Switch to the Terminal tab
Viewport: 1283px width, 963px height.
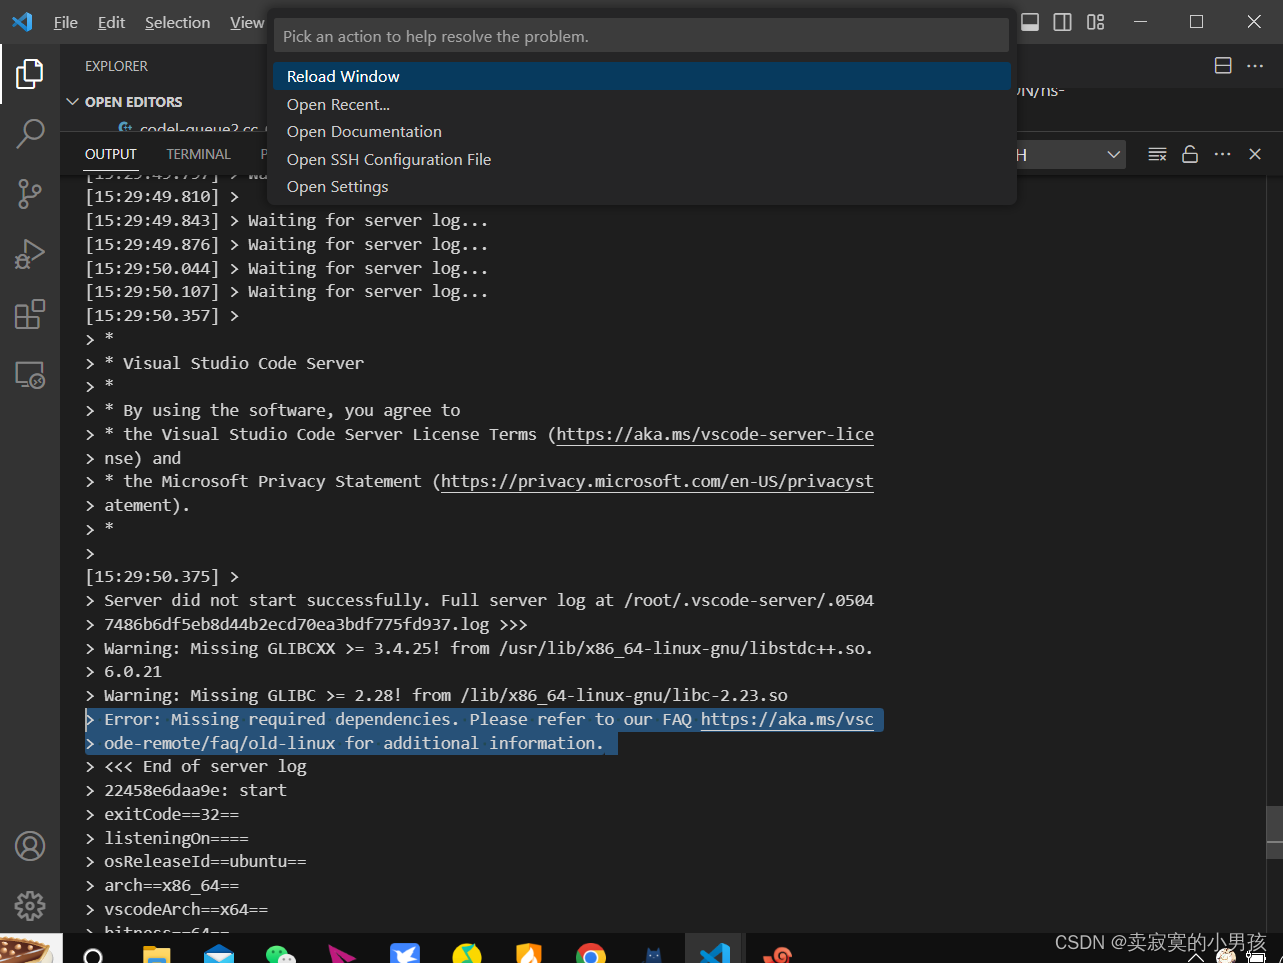point(198,154)
